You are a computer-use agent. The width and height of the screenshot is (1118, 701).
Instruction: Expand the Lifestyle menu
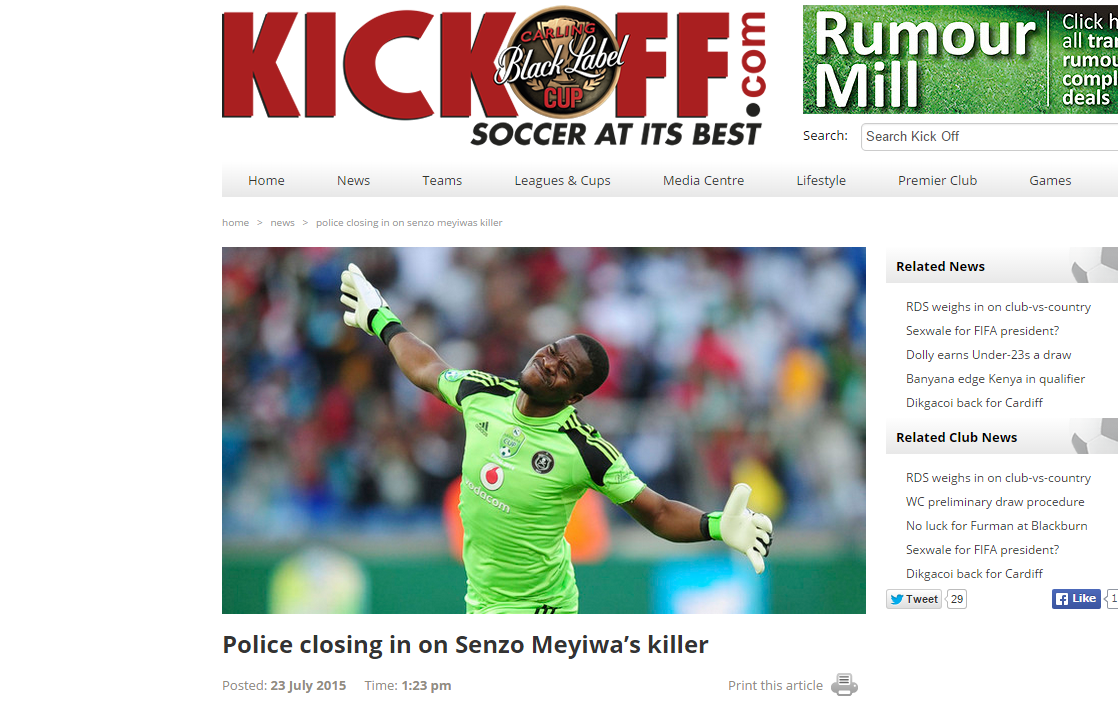821,180
